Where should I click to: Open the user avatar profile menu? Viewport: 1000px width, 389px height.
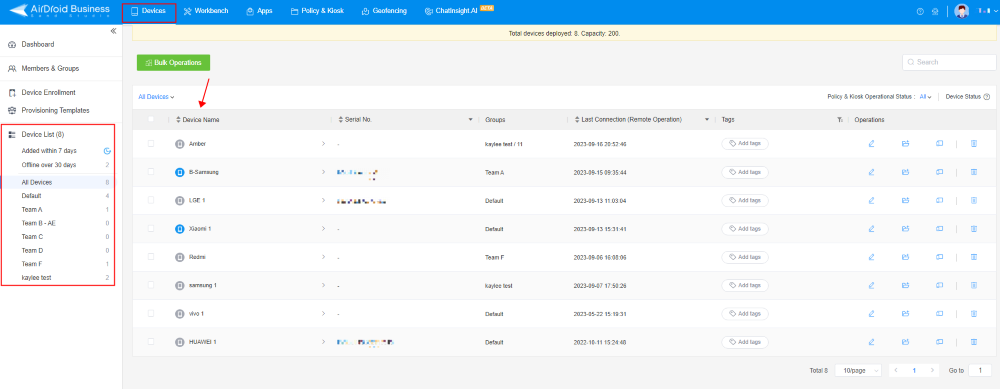tap(962, 11)
